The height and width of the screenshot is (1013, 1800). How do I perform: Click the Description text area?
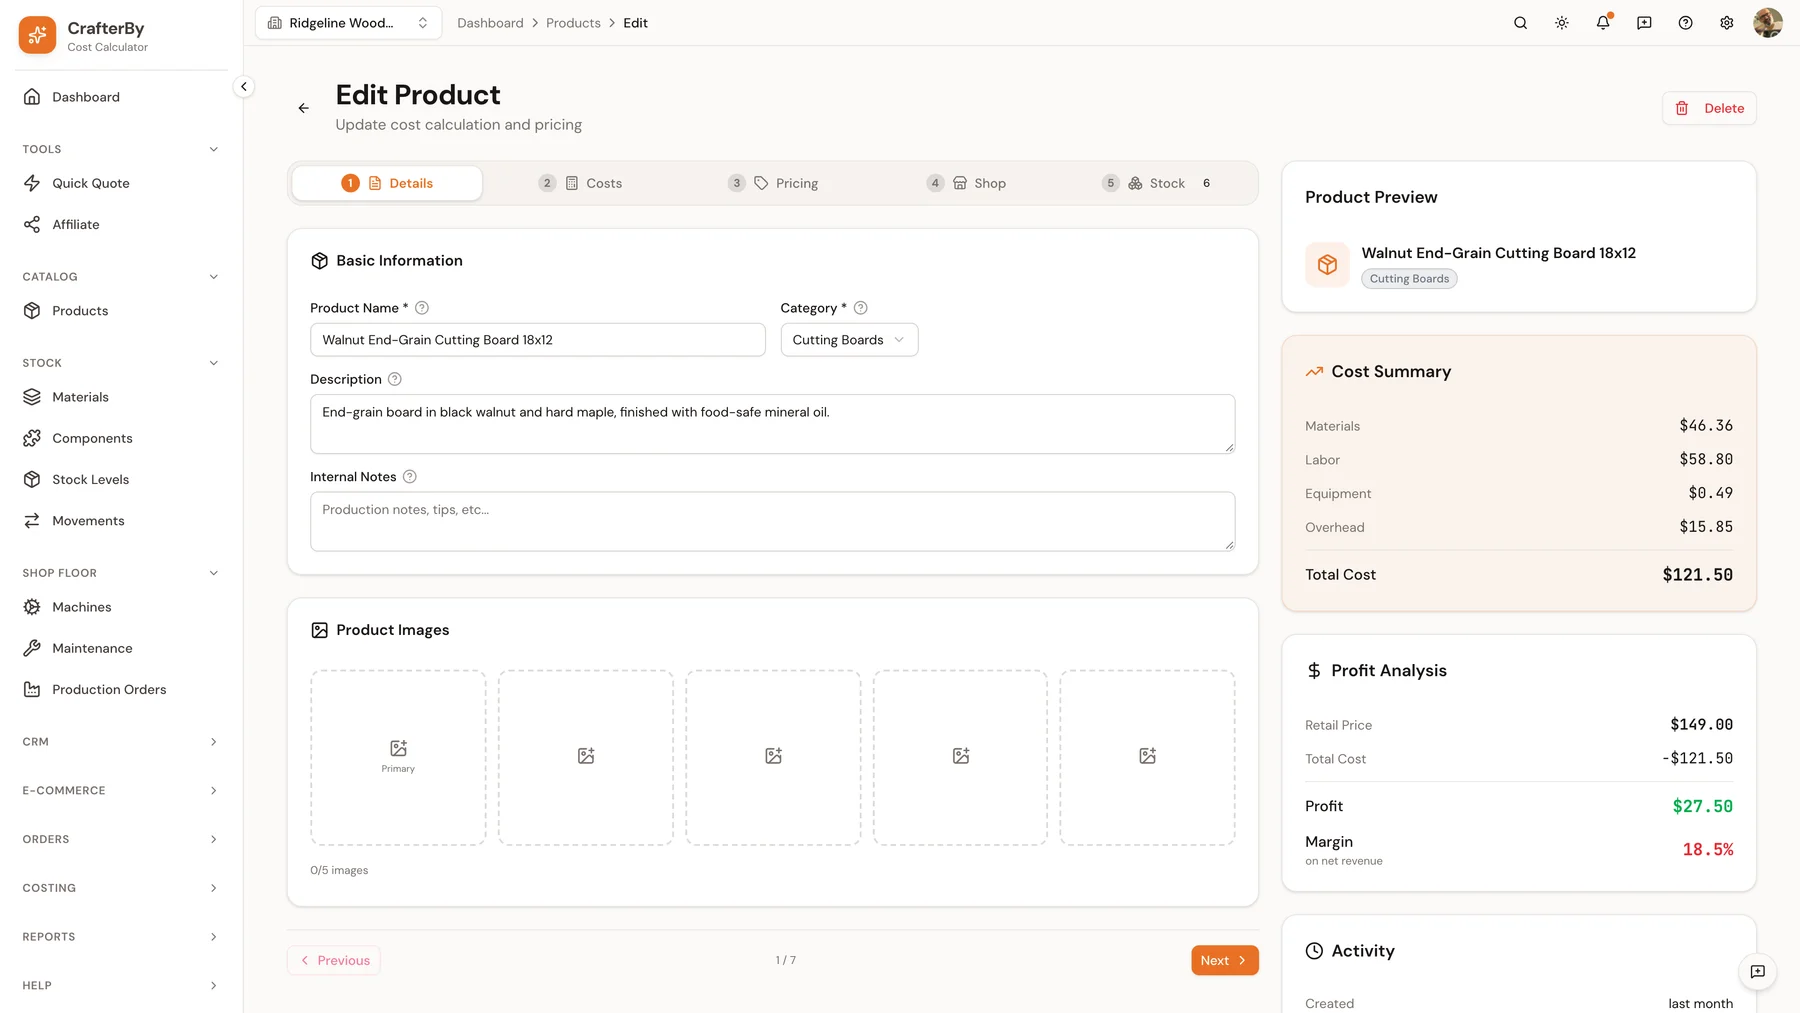(x=772, y=424)
